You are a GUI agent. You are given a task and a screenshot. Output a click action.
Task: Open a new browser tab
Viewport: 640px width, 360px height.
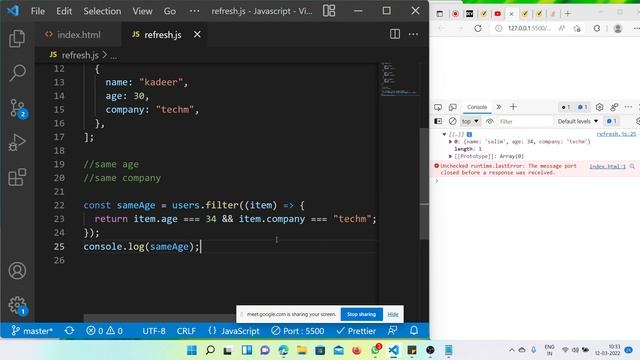pos(568,13)
